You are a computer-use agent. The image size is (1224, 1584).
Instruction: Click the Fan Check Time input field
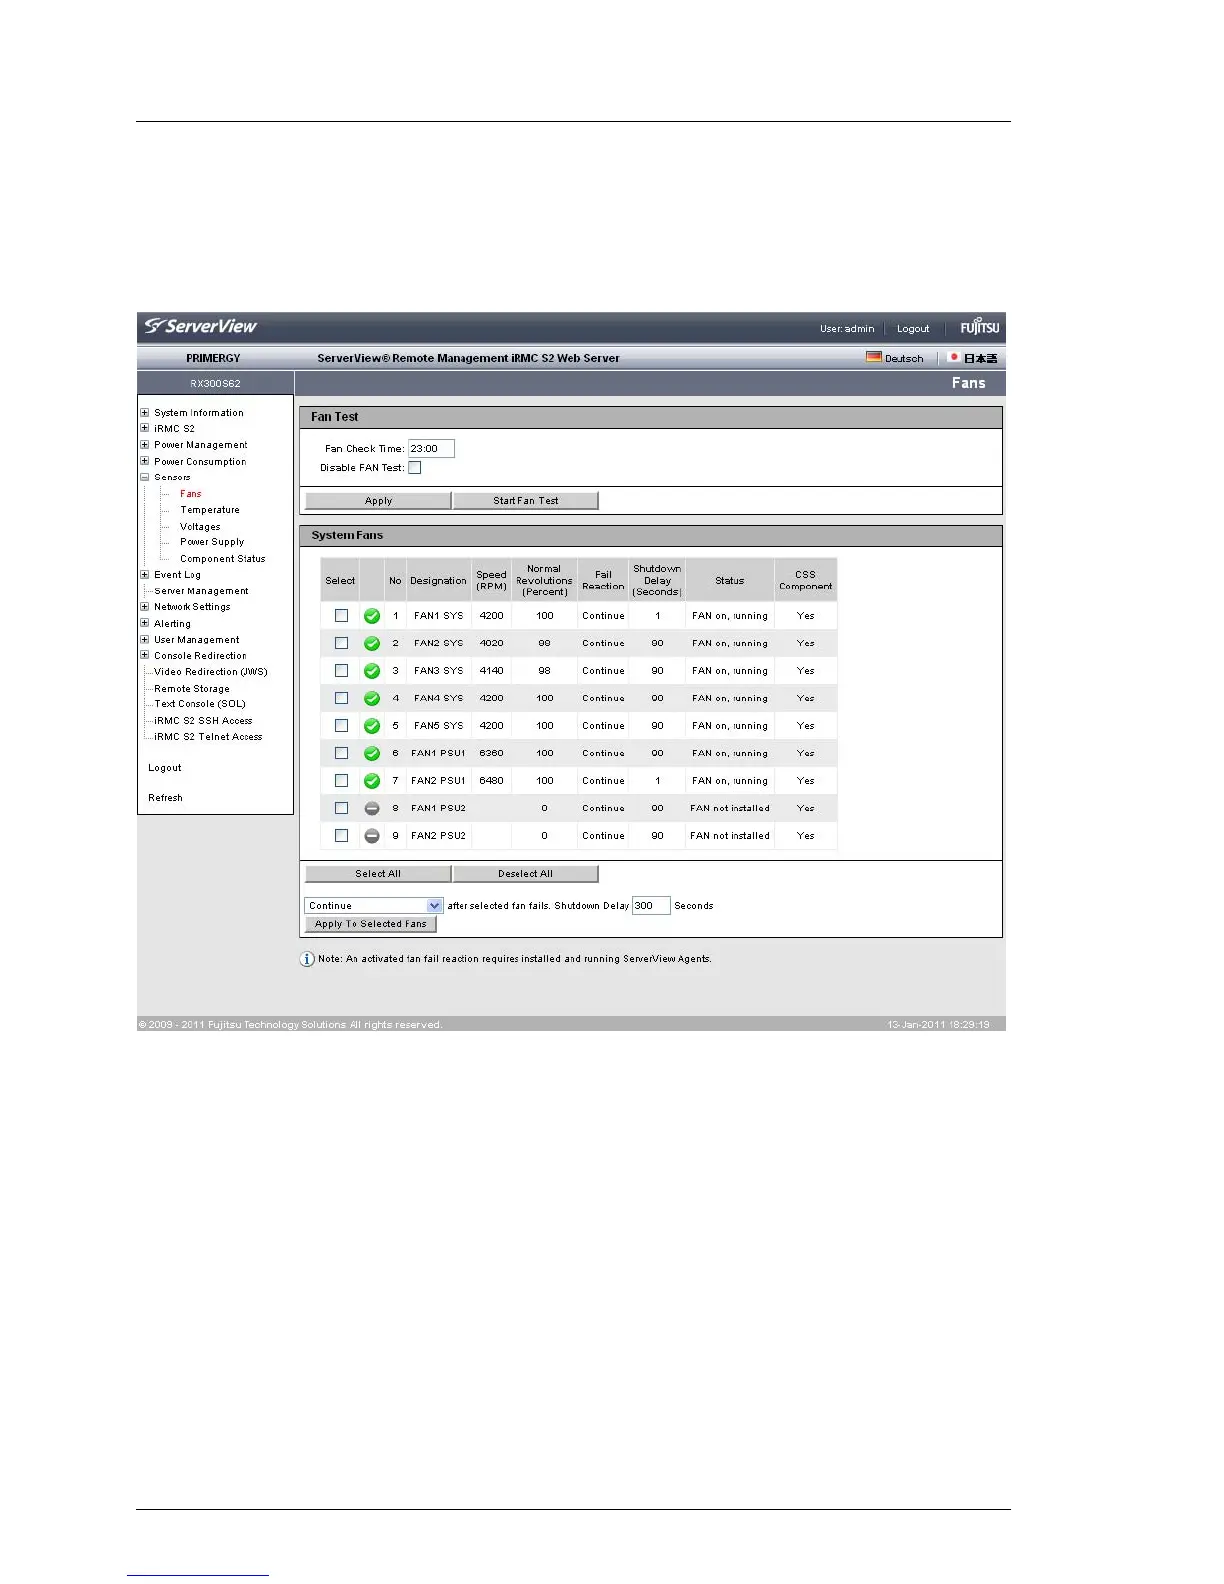pyautogui.click(x=431, y=449)
